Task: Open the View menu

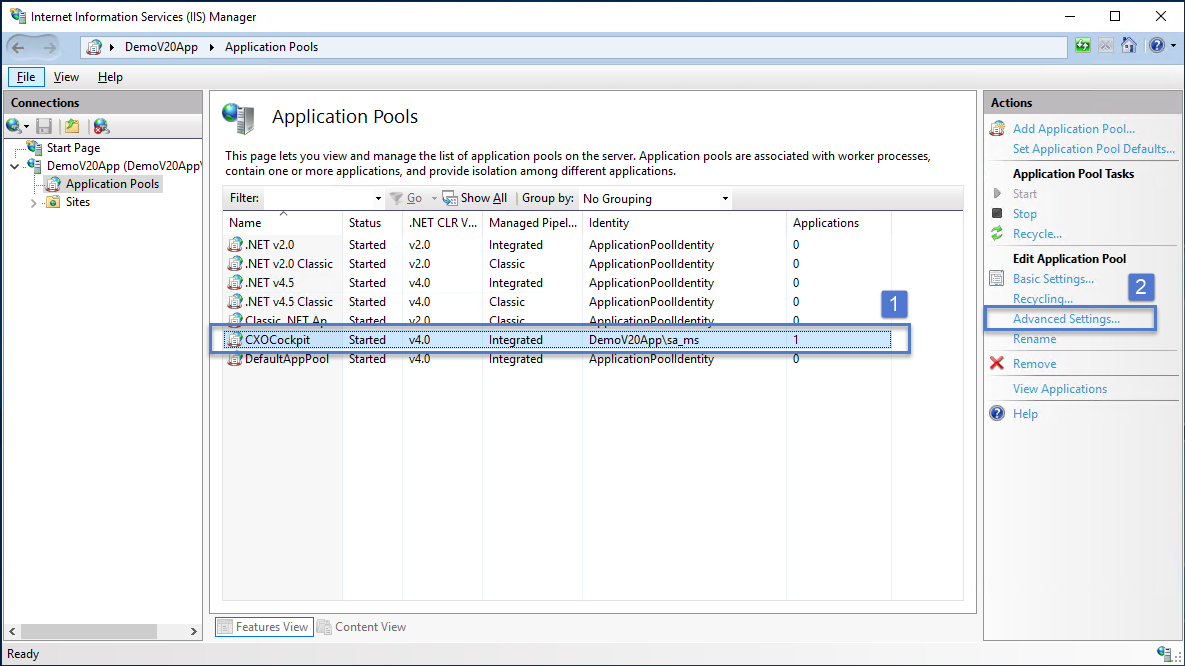Action: coord(66,77)
